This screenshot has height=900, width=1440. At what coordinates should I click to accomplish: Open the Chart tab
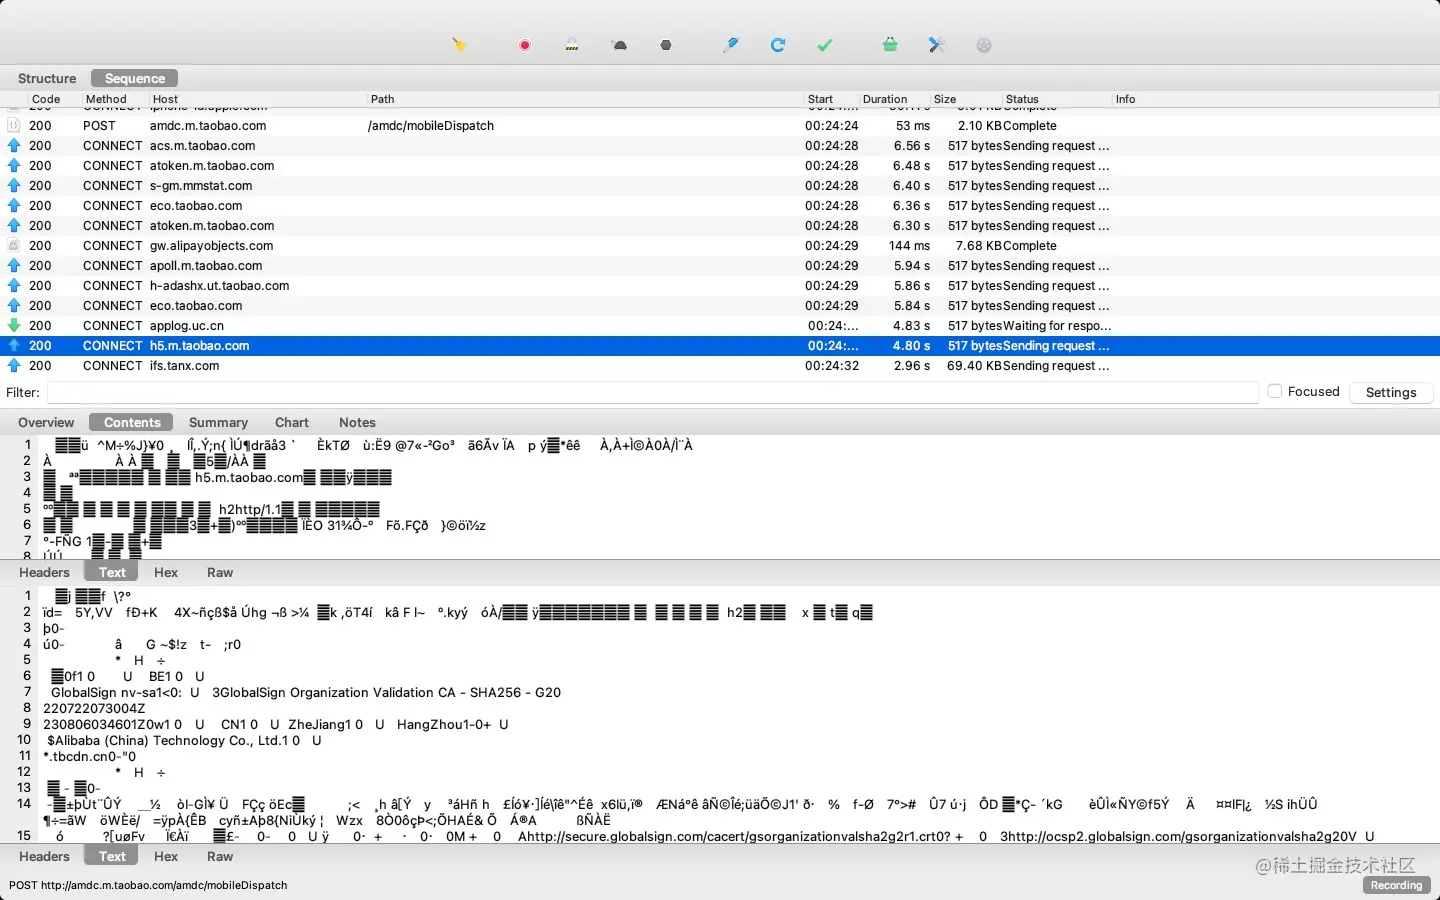[292, 423]
